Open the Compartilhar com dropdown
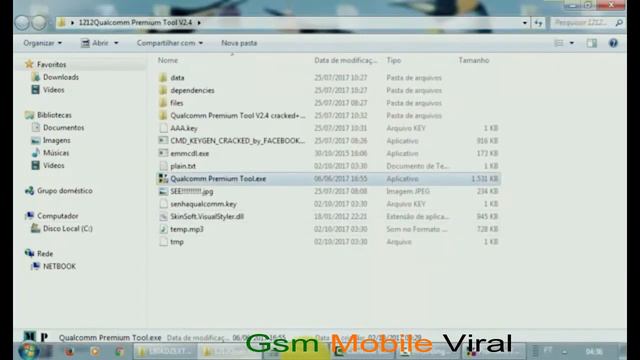 [x=170, y=43]
